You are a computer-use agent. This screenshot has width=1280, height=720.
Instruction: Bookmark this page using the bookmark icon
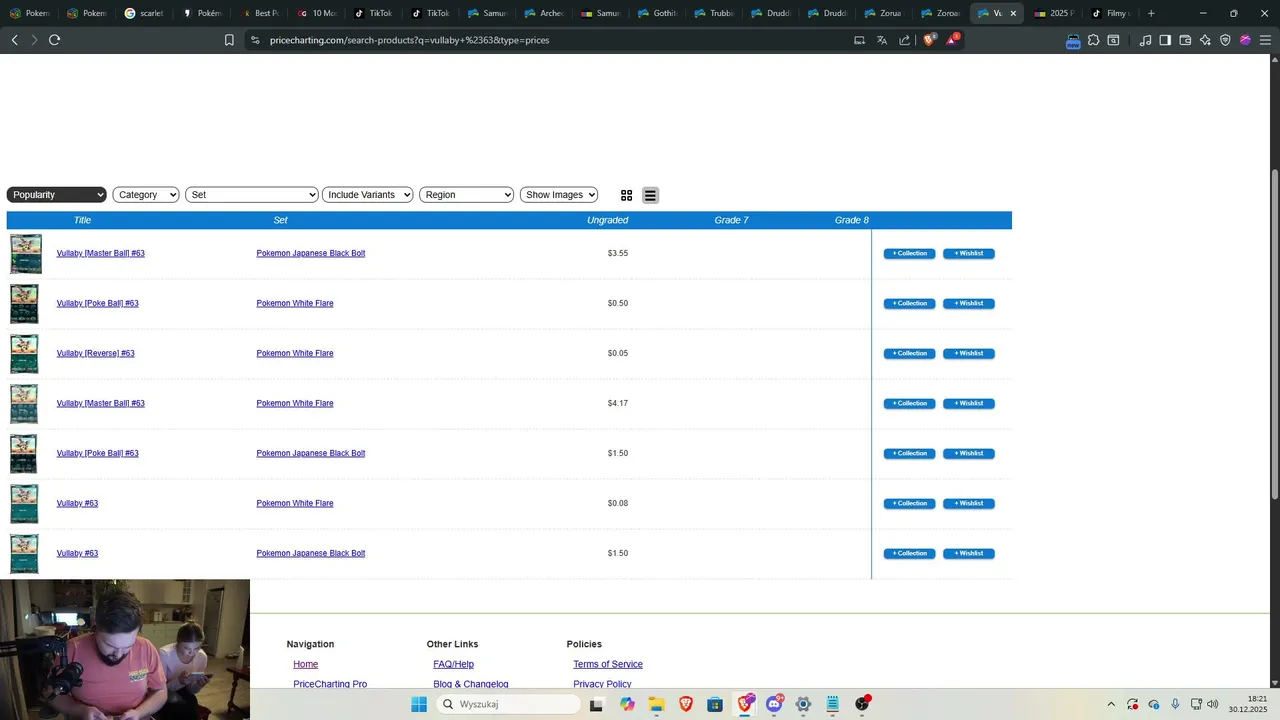(x=229, y=40)
